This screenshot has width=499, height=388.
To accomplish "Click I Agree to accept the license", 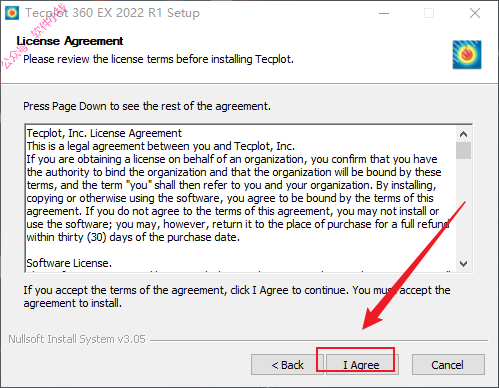I will point(362,365).
